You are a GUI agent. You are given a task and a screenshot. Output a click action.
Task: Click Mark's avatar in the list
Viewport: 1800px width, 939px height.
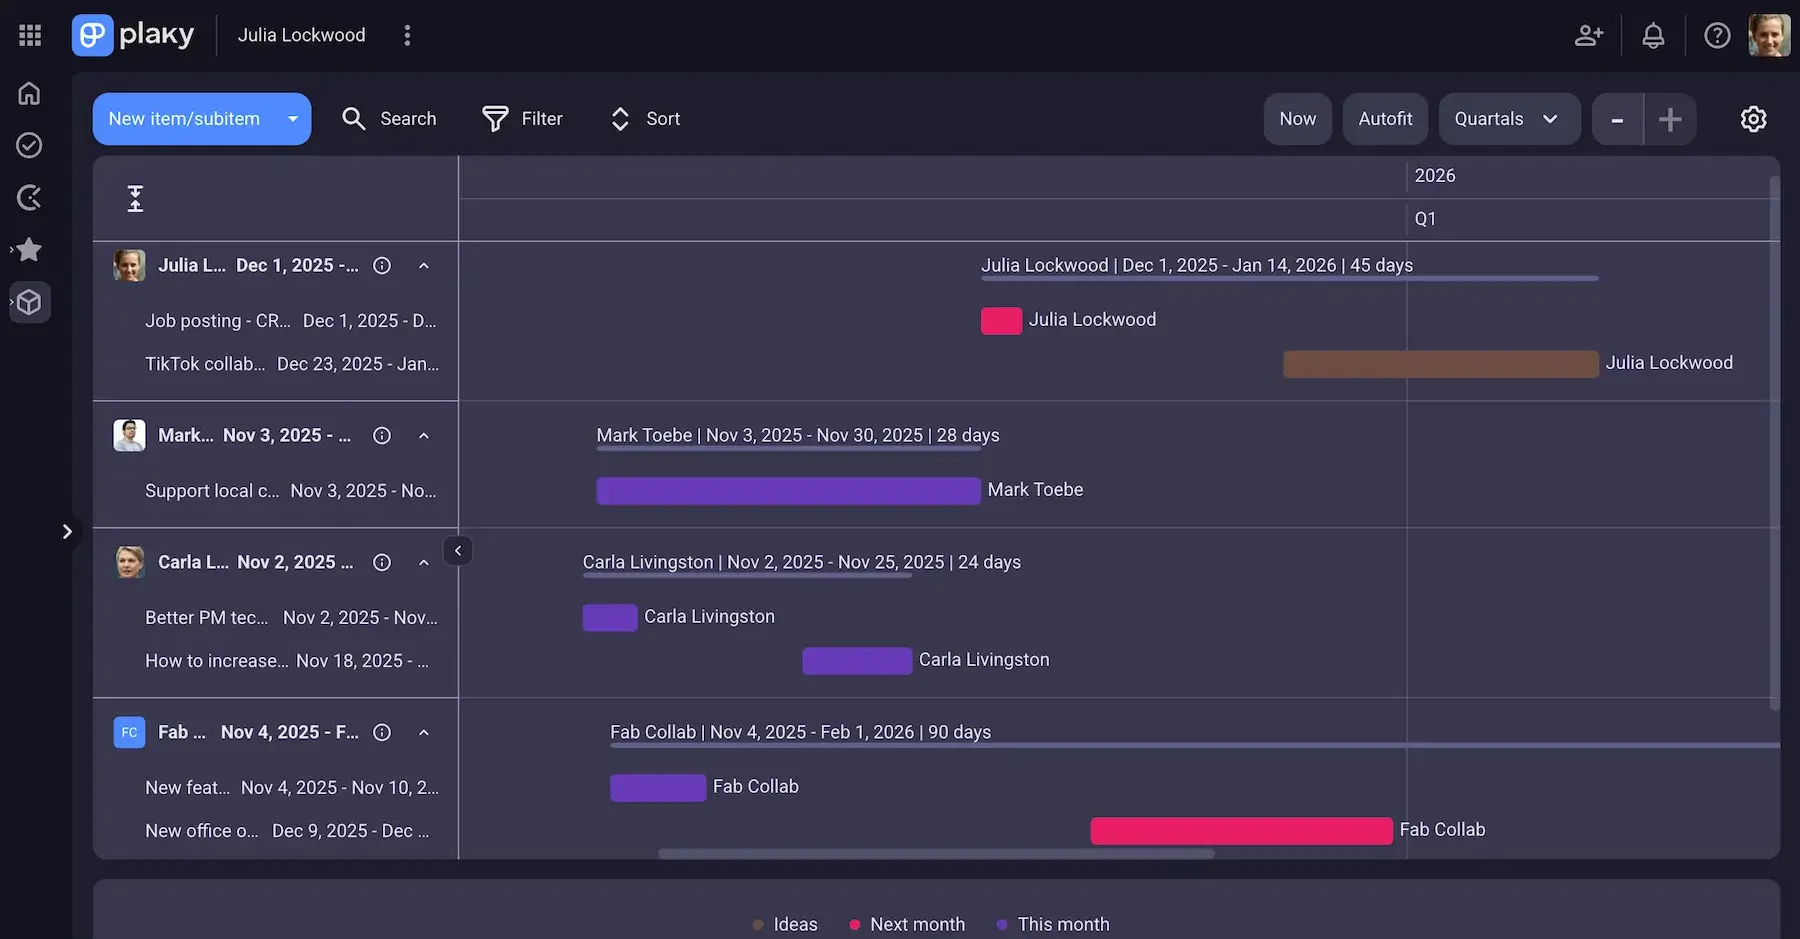click(129, 435)
